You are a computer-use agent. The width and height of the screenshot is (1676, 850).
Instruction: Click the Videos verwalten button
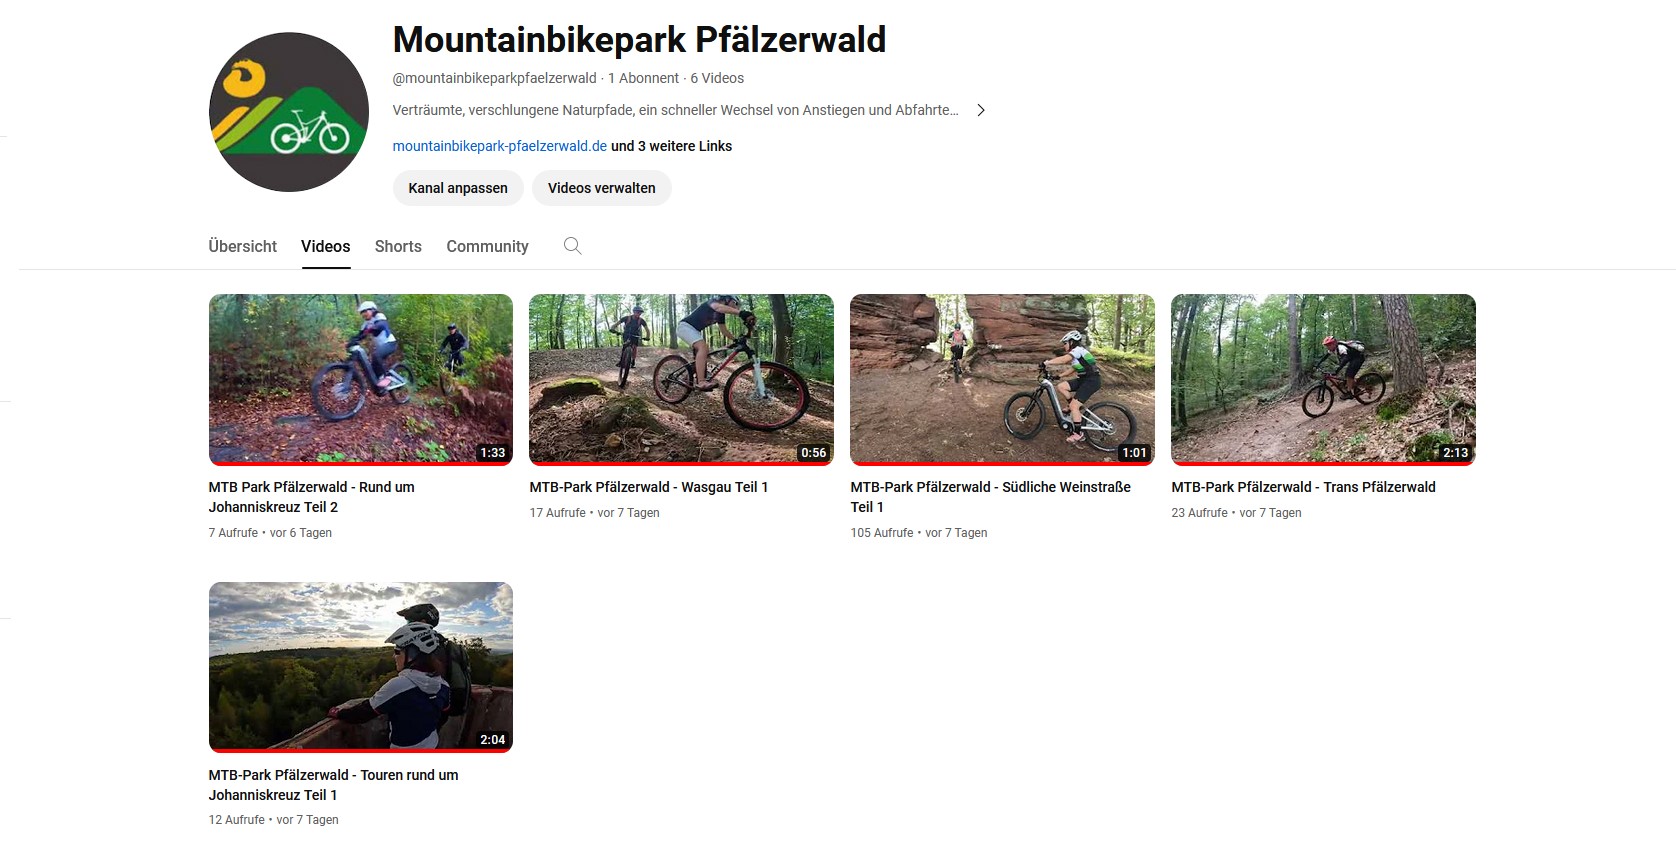[602, 188]
